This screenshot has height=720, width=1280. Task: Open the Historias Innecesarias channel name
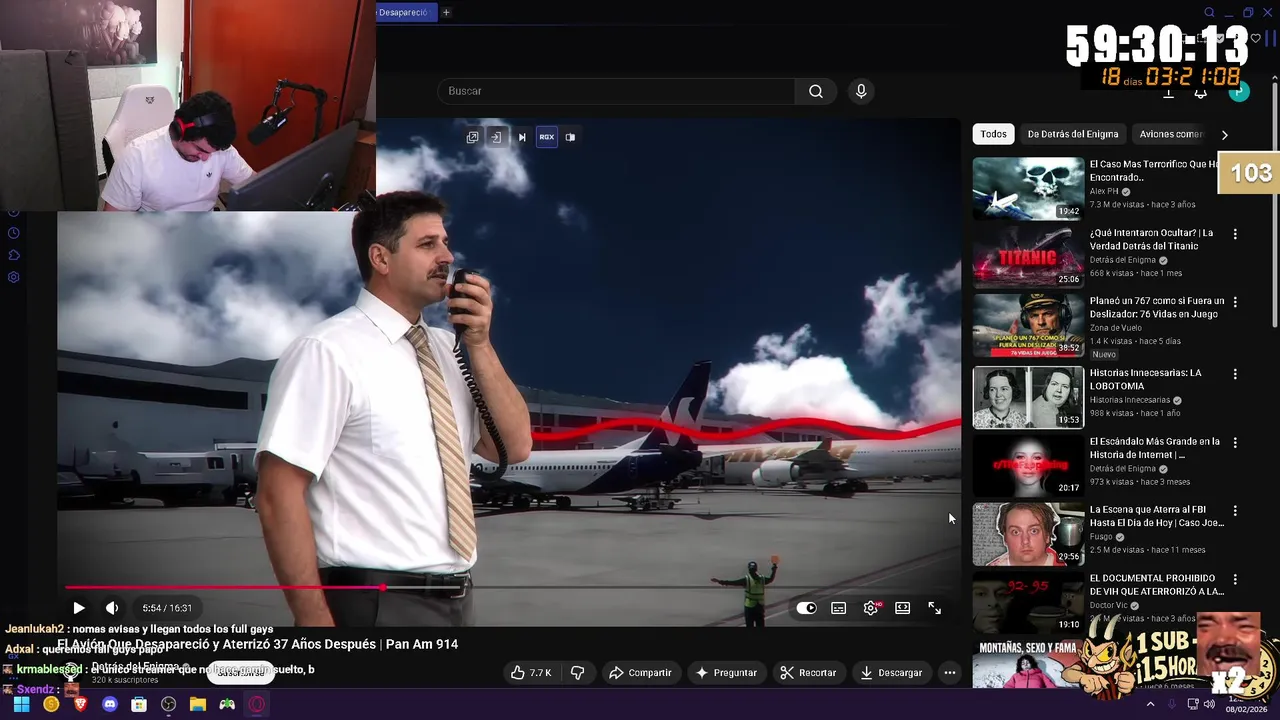(x=1130, y=400)
